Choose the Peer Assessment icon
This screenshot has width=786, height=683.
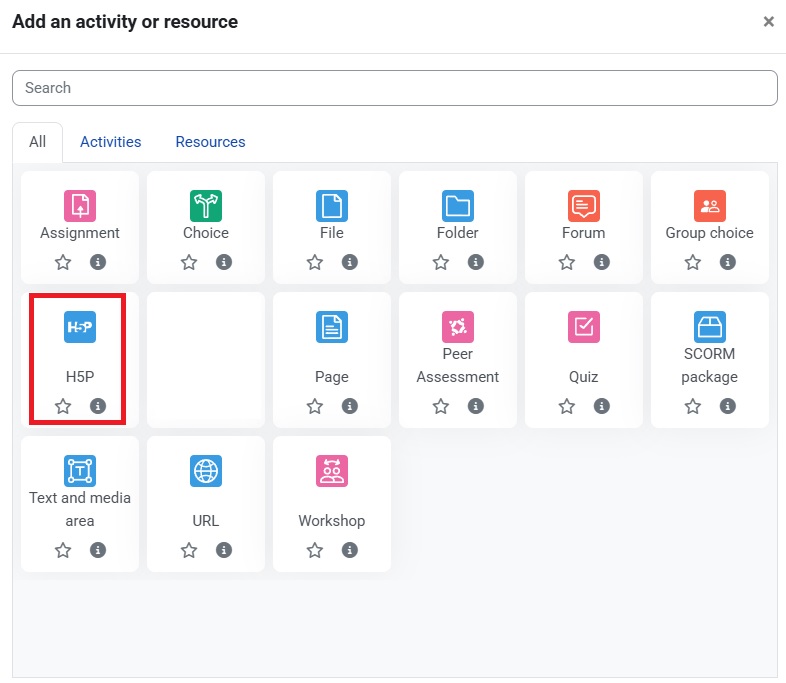458,327
